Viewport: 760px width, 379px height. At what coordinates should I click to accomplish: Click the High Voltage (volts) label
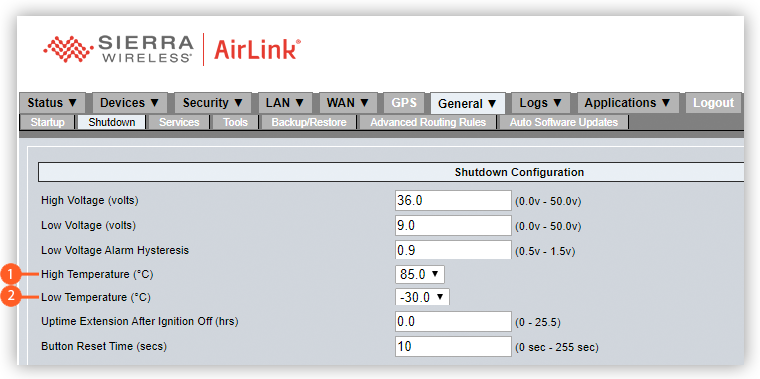point(90,200)
